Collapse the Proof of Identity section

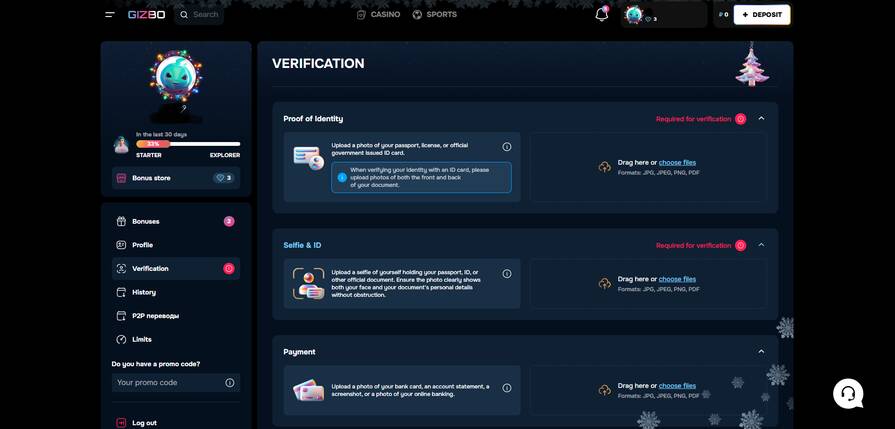(x=761, y=118)
